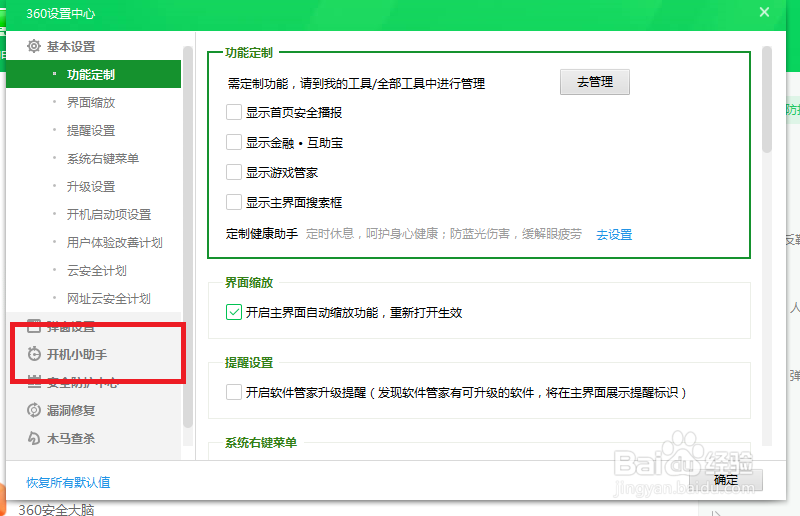
Task: Click the main settings panel scrollbar thumb
Action: click(767, 99)
